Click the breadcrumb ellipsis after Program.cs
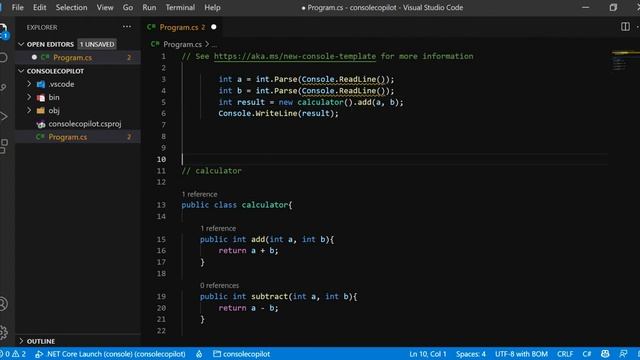 point(215,44)
